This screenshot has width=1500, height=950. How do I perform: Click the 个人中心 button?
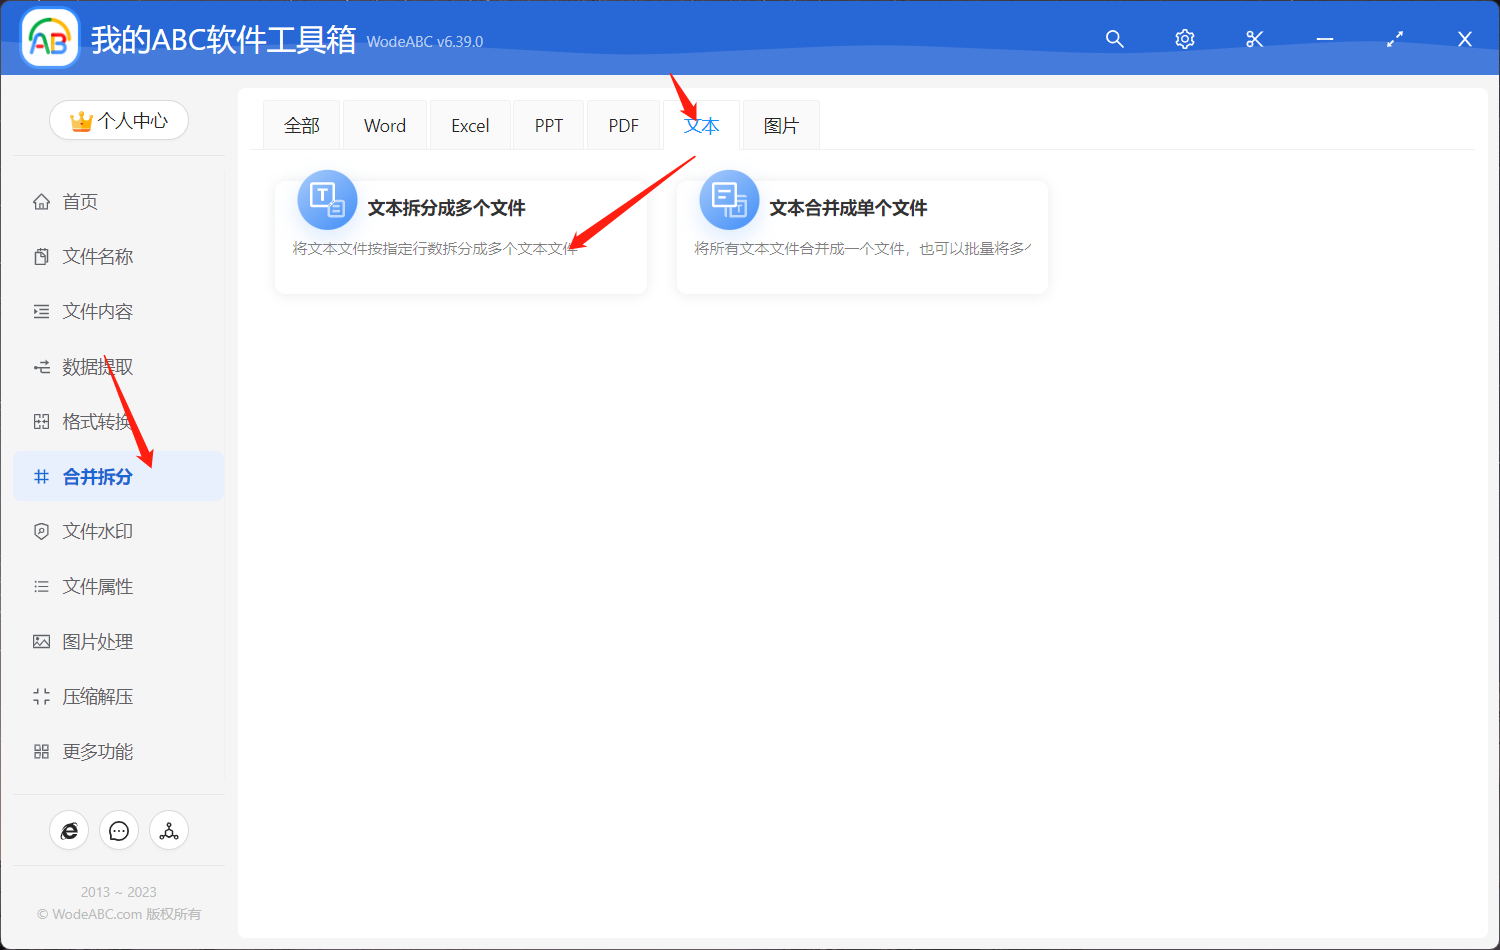pyautogui.click(x=119, y=119)
